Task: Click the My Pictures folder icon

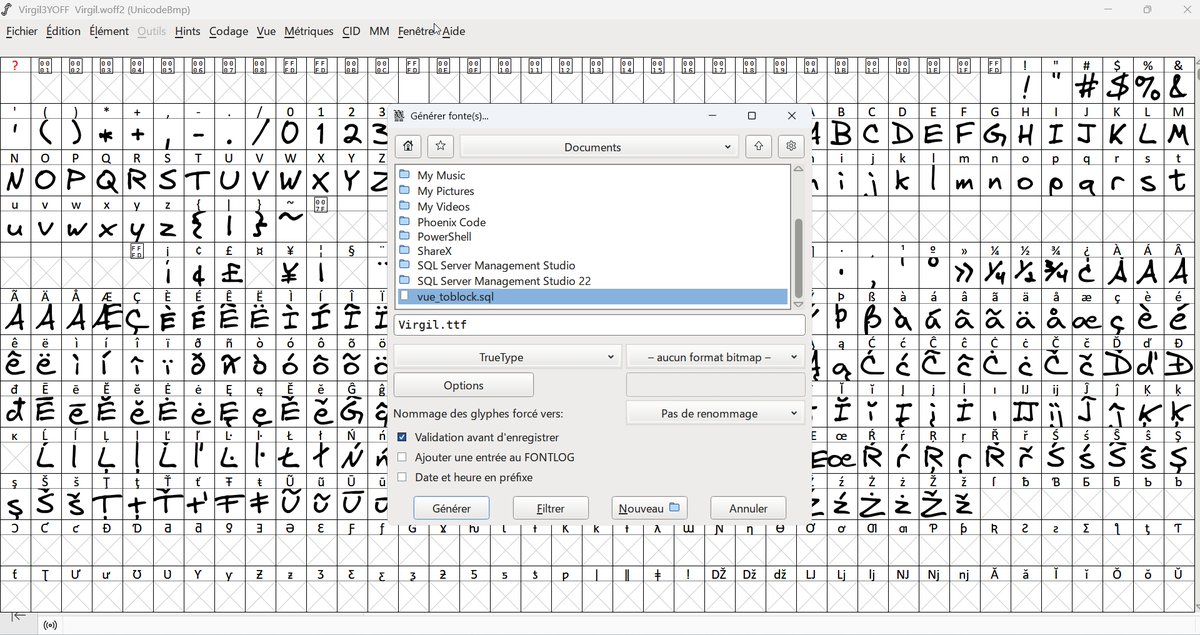Action: point(405,190)
